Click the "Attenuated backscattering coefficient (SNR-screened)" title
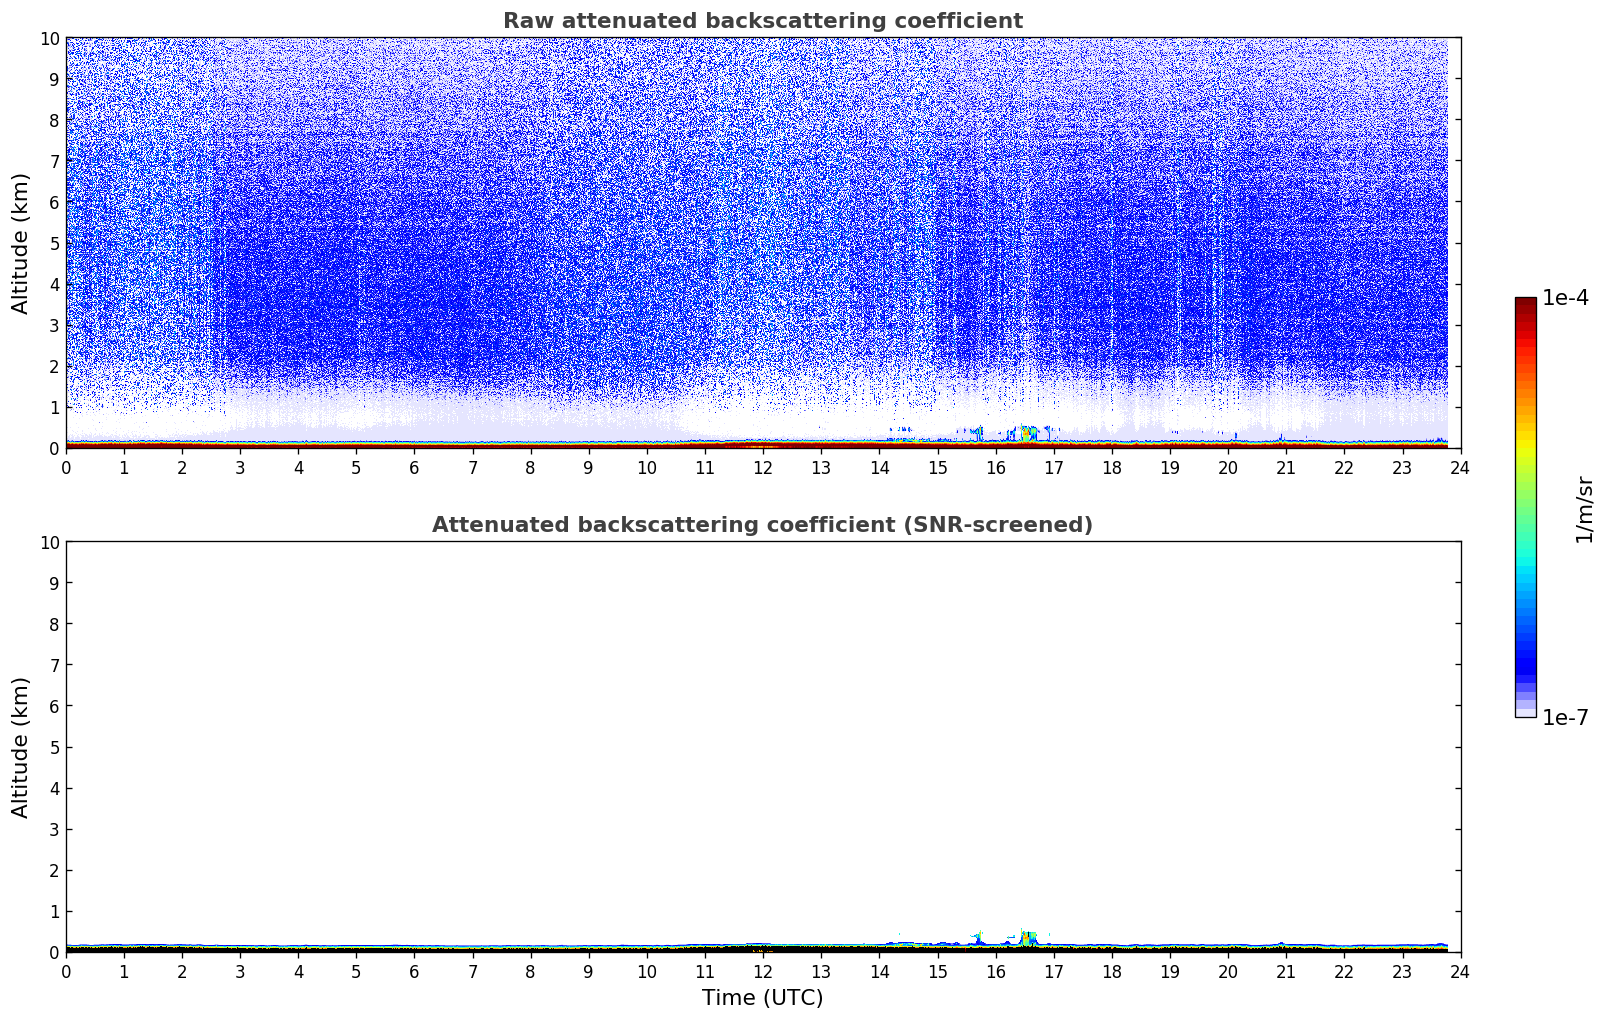 (762, 525)
